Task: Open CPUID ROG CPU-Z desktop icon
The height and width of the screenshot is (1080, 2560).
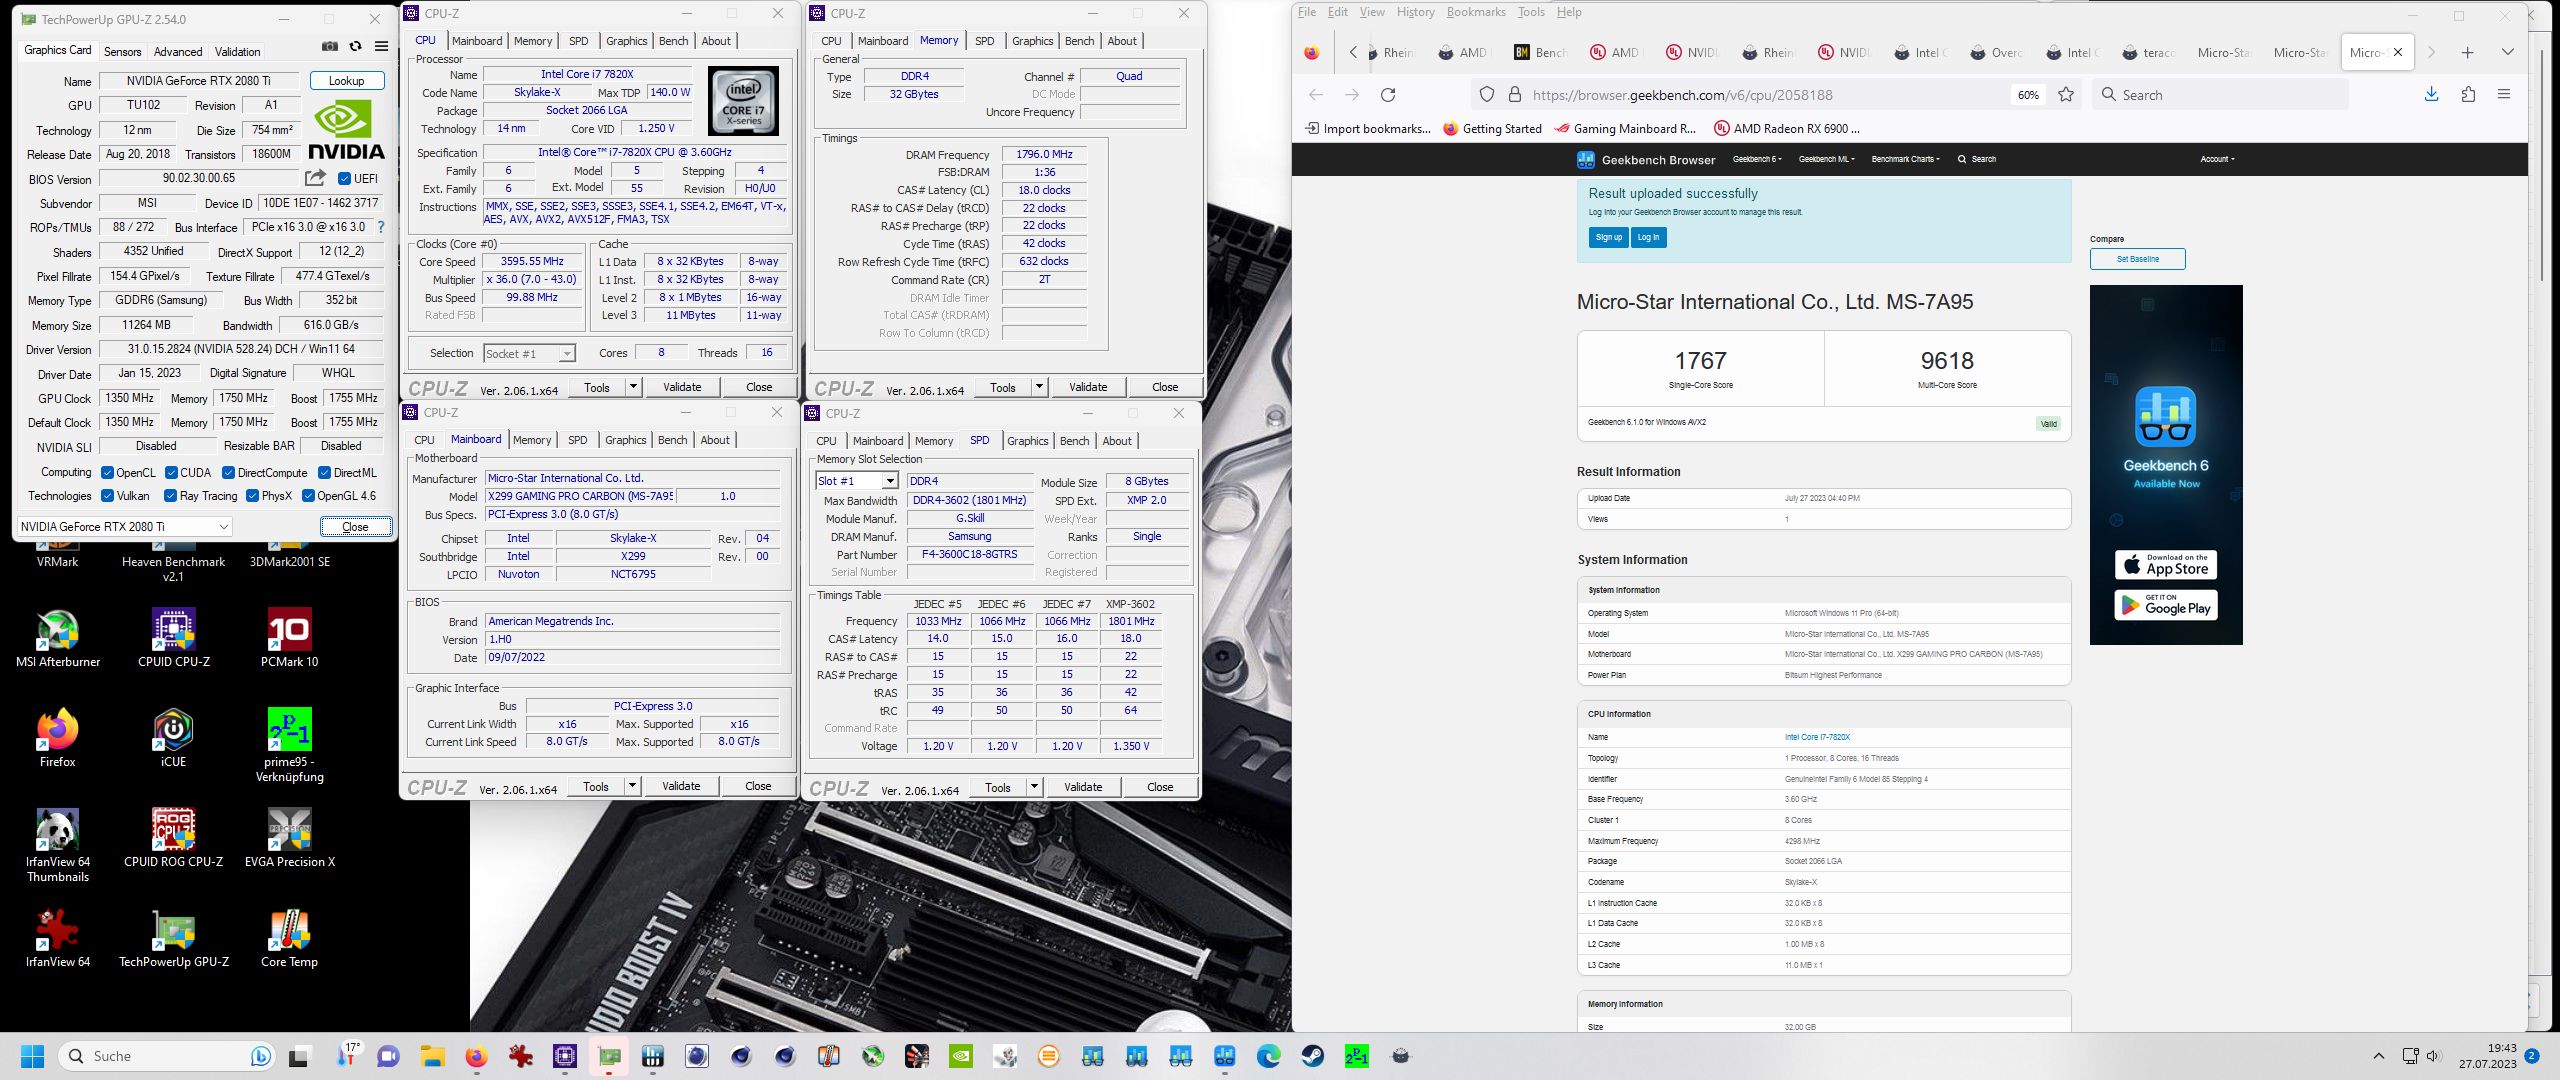Action: click(173, 838)
